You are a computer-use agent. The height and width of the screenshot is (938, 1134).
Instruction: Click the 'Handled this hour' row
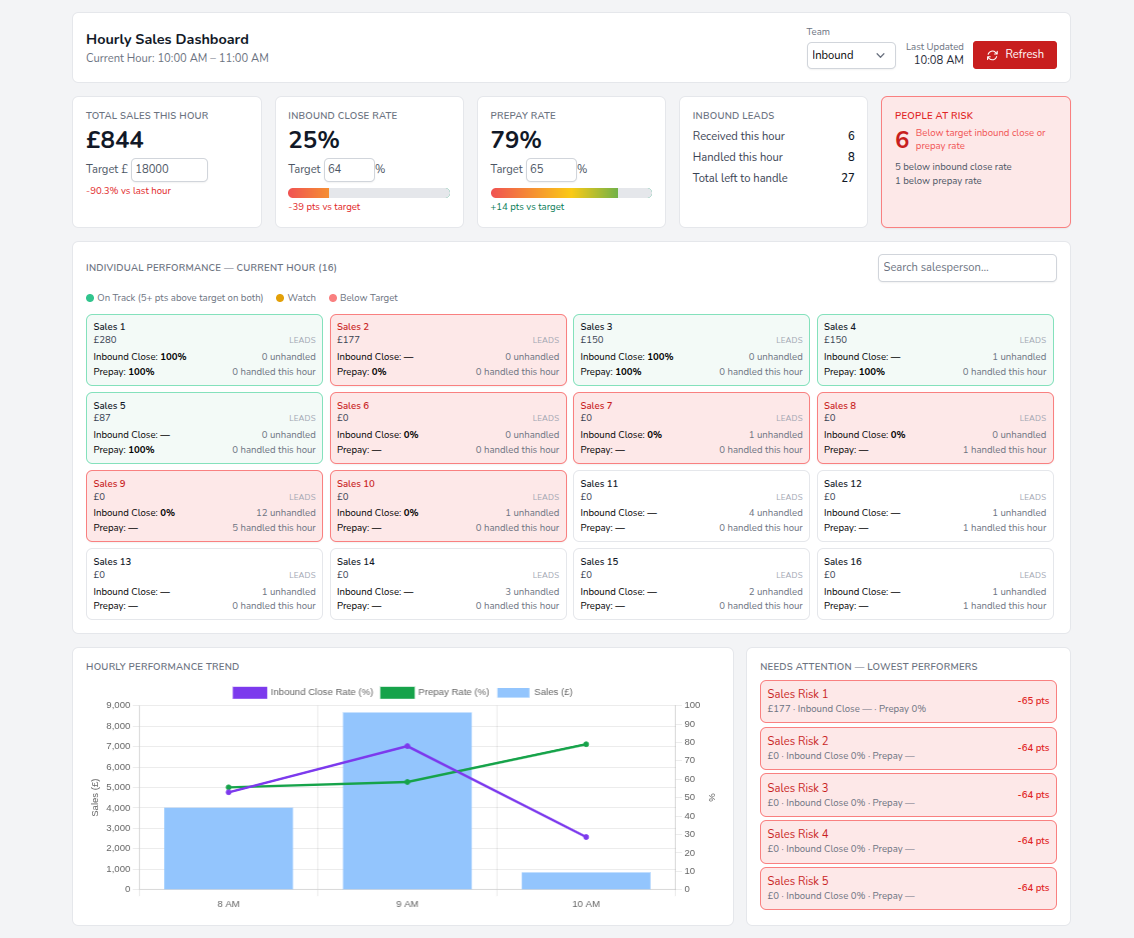click(773, 157)
